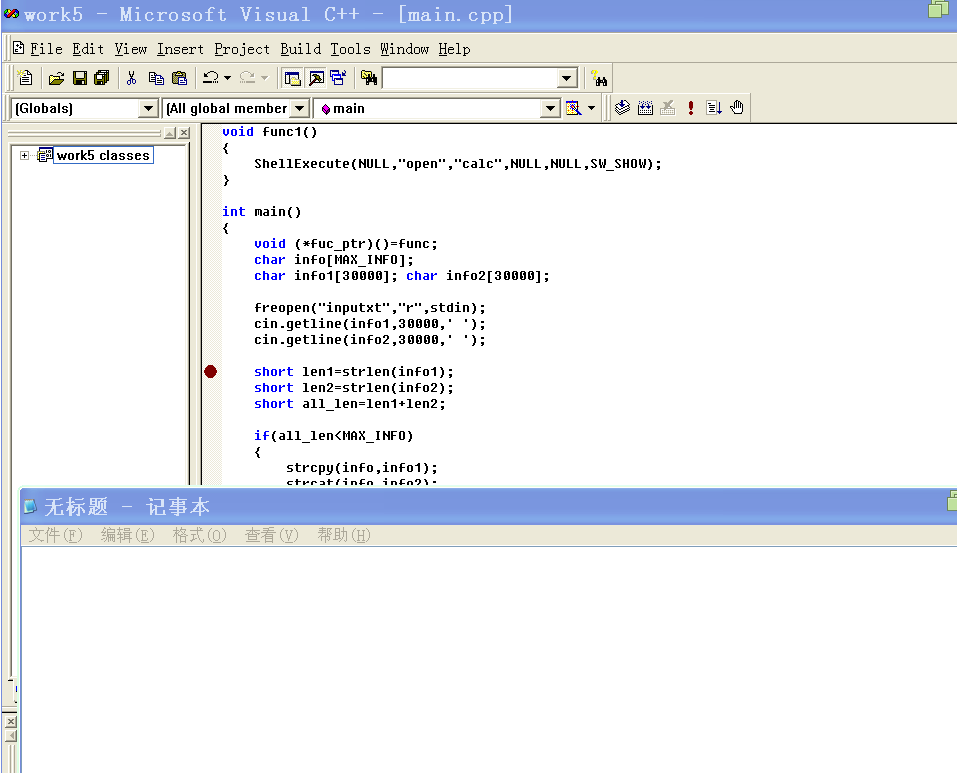Viewport: 957px width, 773px height.
Task: Execute the program via the red exclamation icon
Action: [690, 107]
